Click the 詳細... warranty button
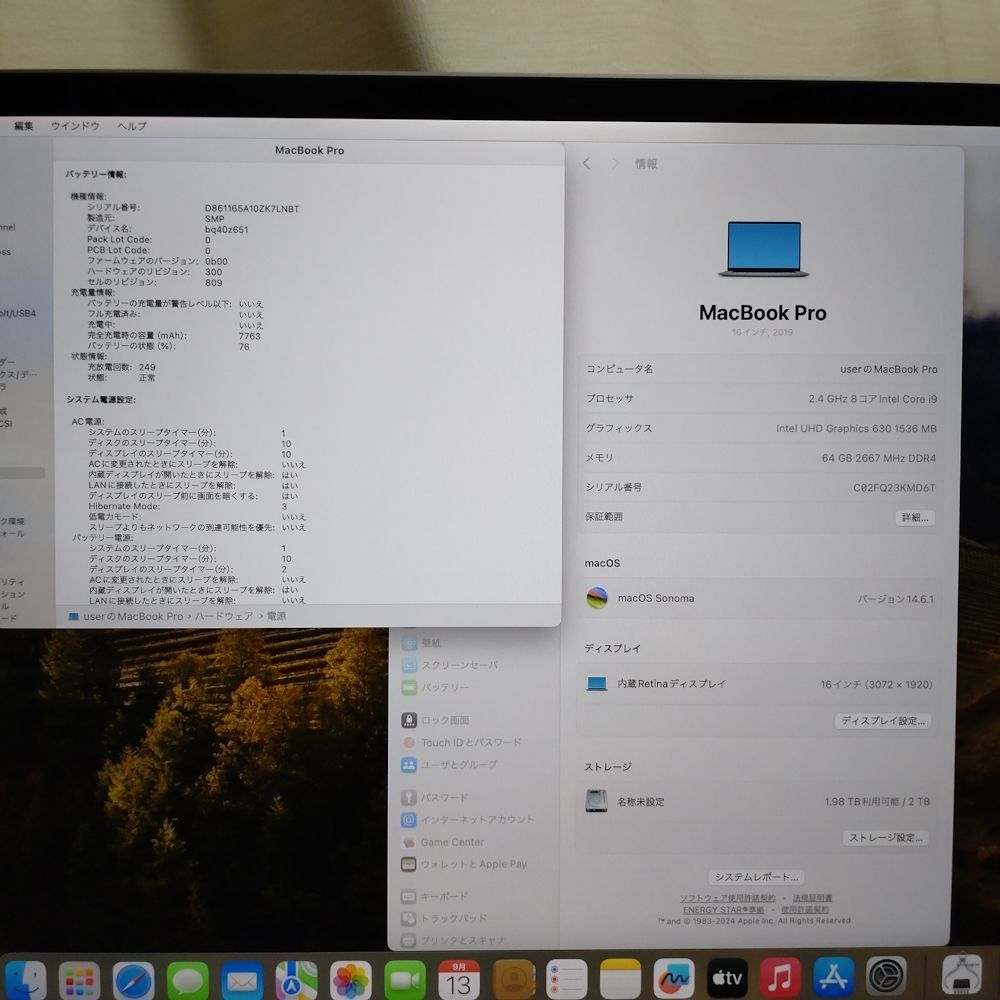Screen dimensions: 1000x1000 pyautogui.click(x=915, y=517)
